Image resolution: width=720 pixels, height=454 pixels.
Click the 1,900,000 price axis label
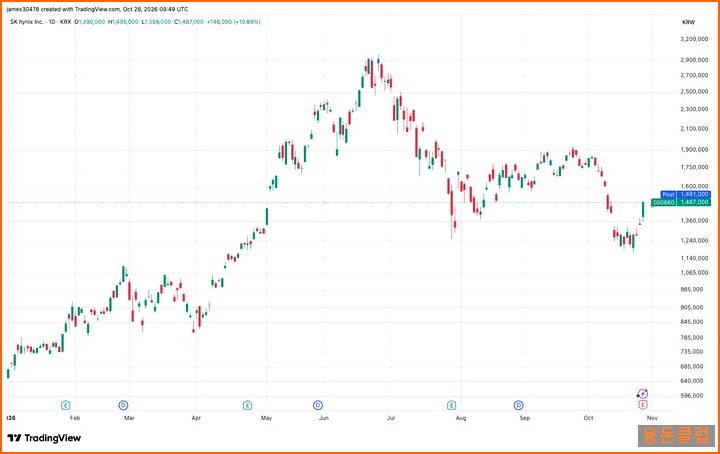pyautogui.click(x=694, y=149)
